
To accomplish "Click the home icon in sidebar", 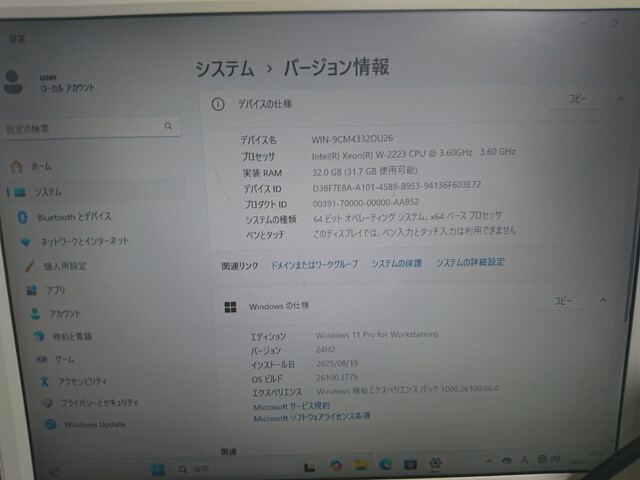I will [16, 166].
